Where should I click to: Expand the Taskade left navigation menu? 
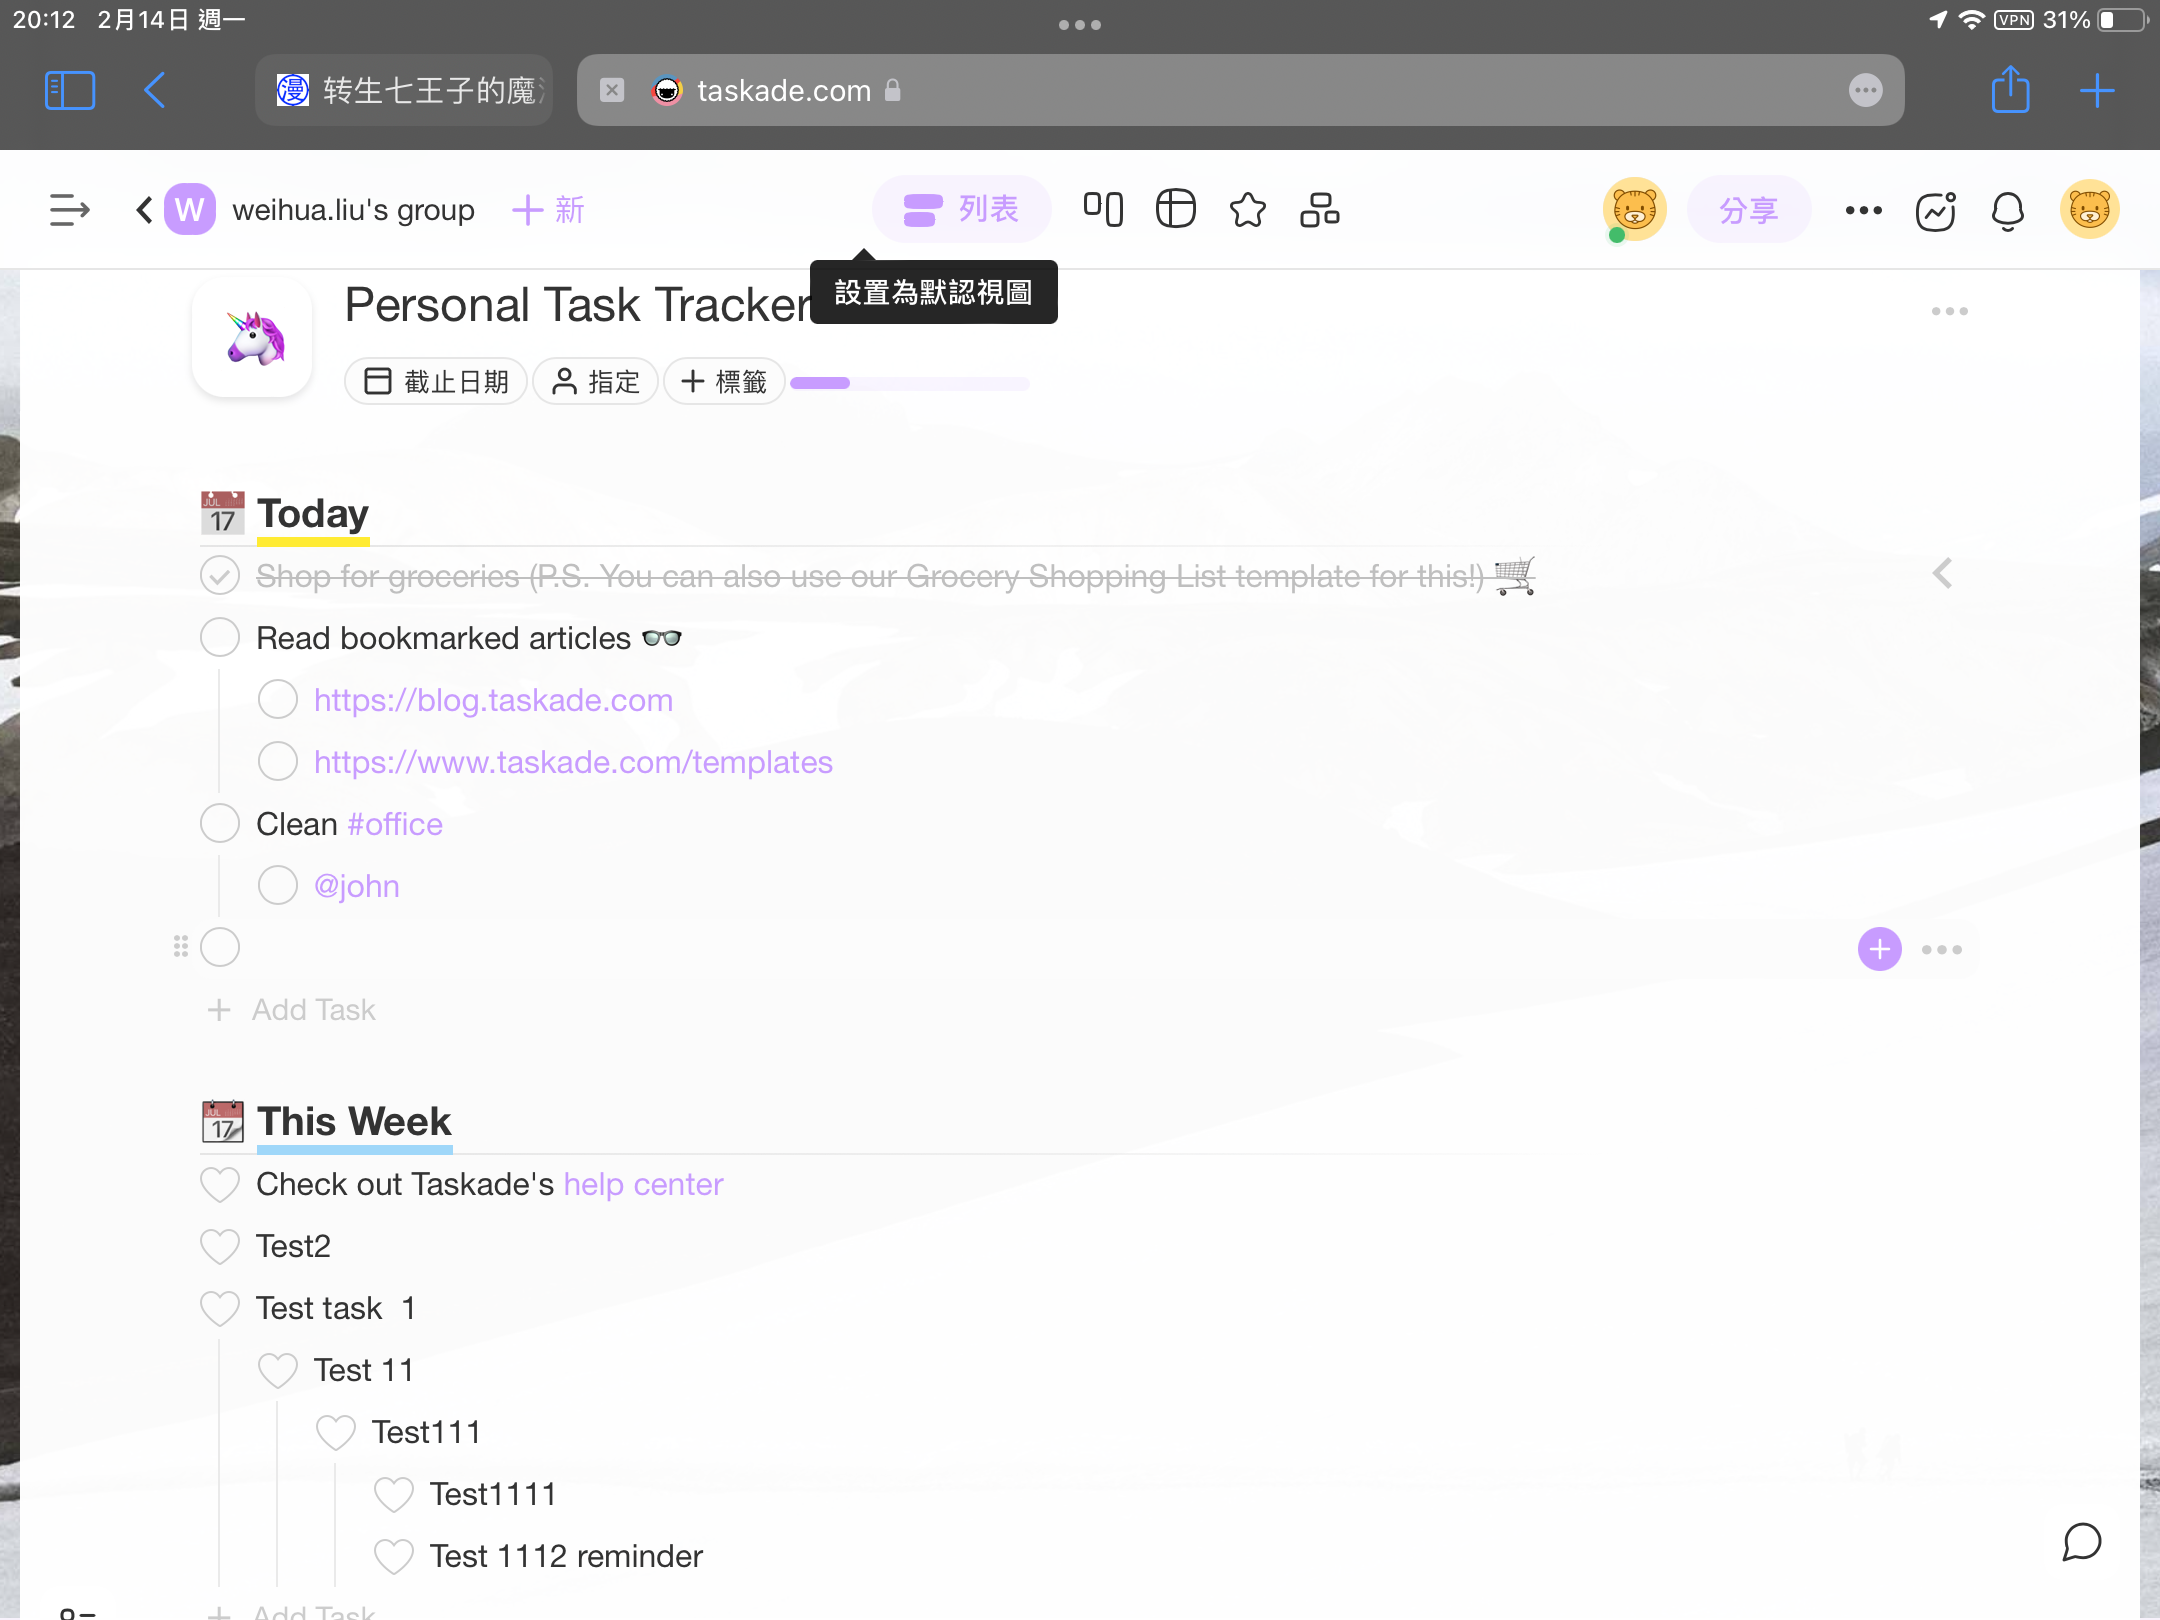pyautogui.click(x=70, y=210)
